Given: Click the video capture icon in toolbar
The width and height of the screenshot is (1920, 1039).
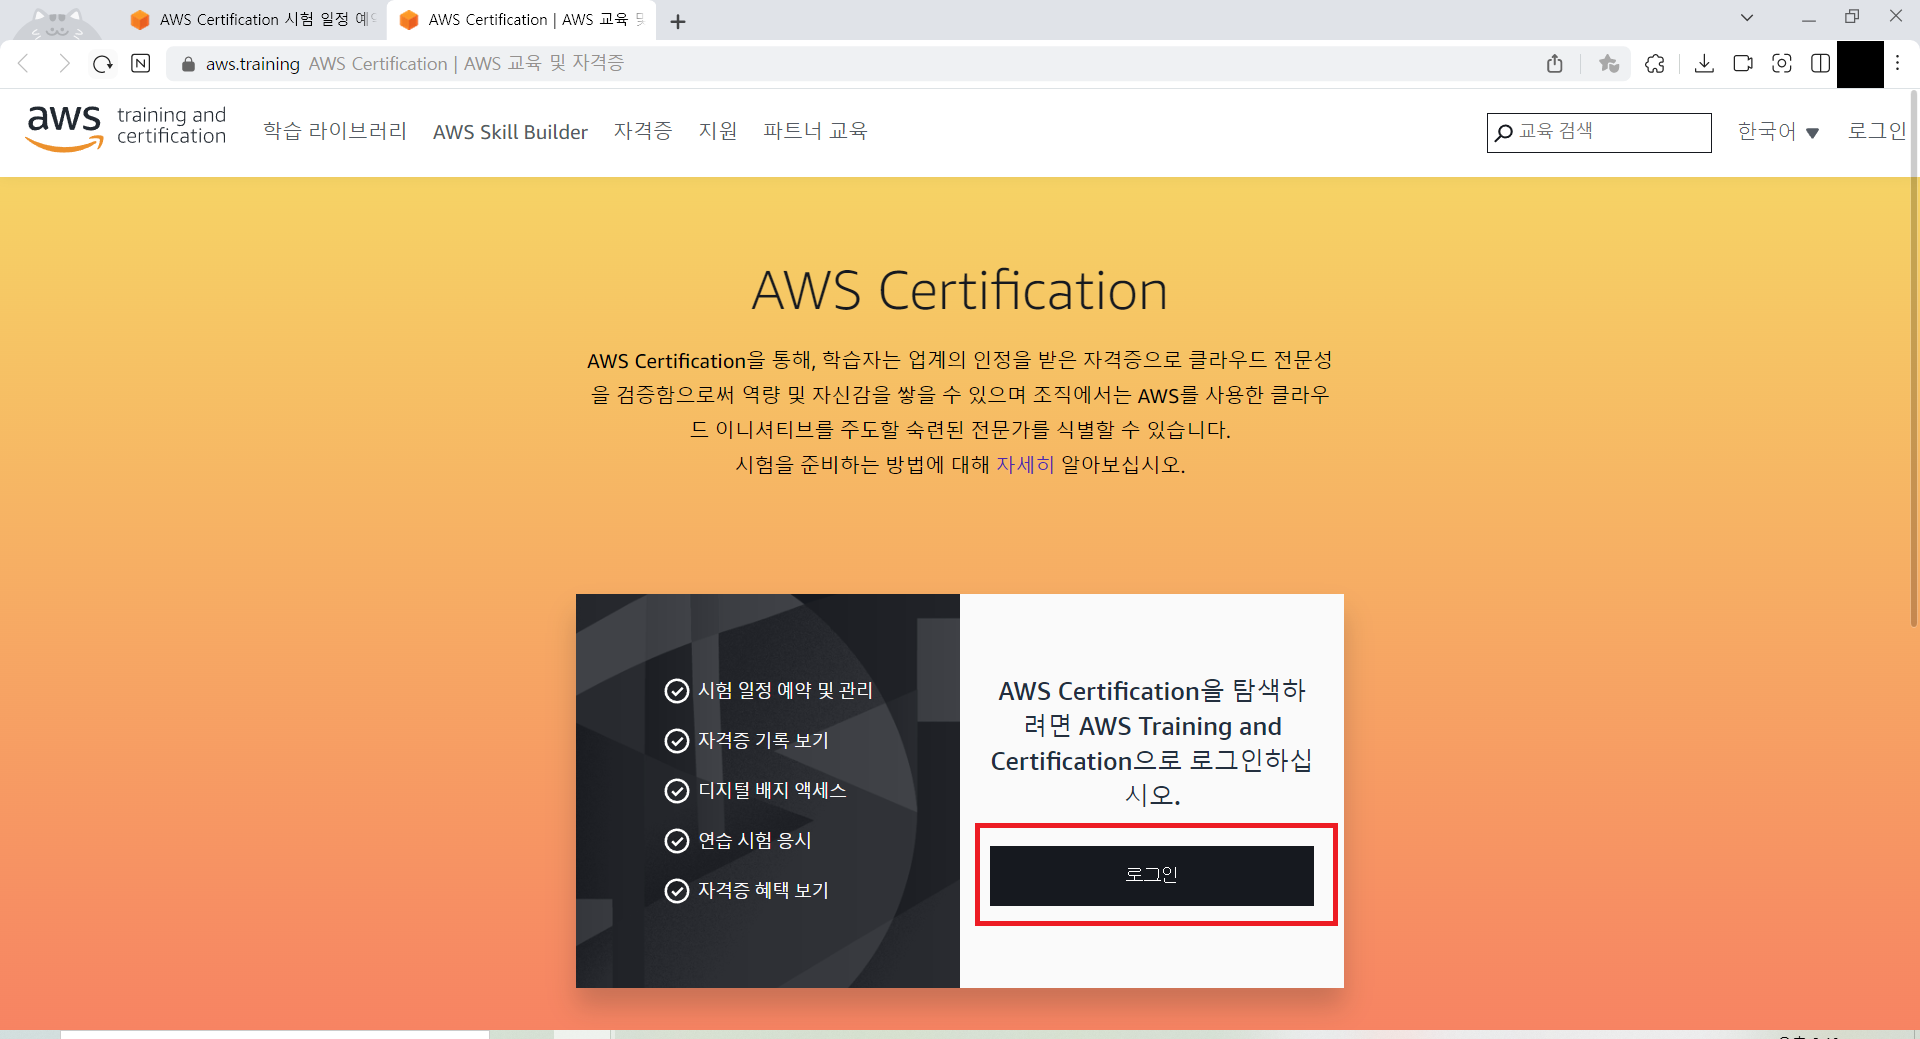Looking at the screenshot, I should [1743, 64].
